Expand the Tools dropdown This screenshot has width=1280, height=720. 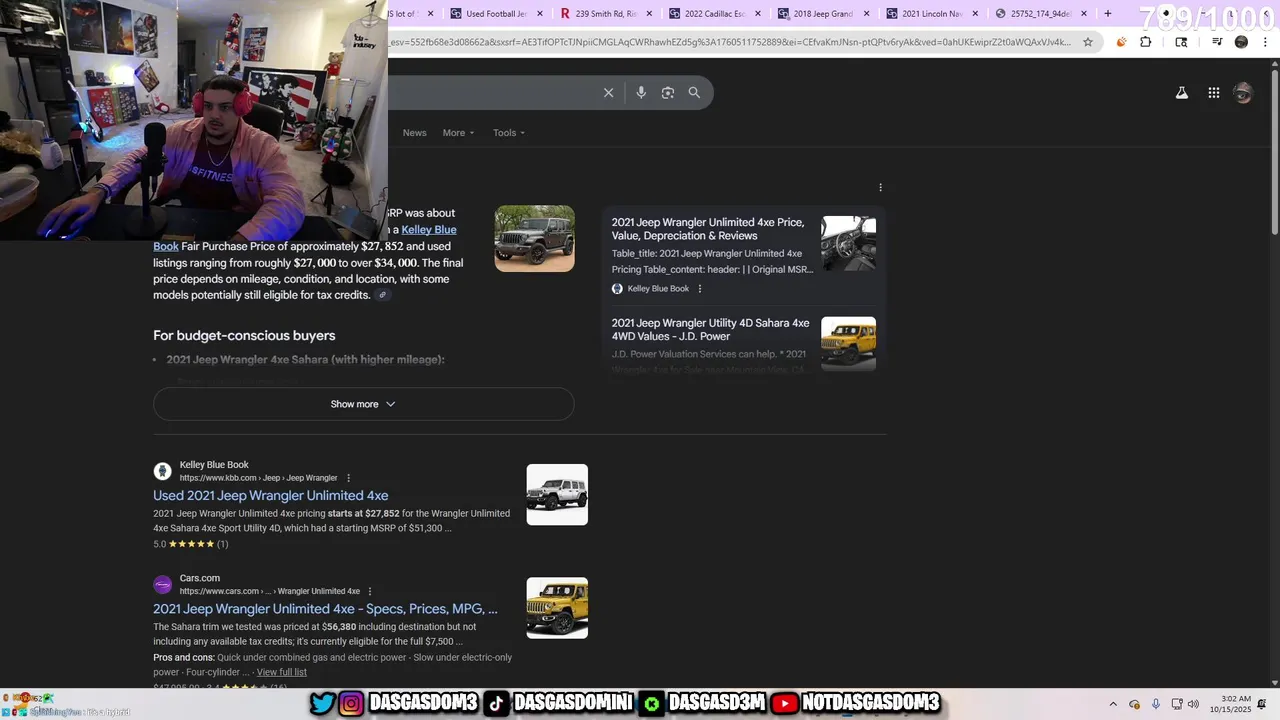(x=509, y=133)
